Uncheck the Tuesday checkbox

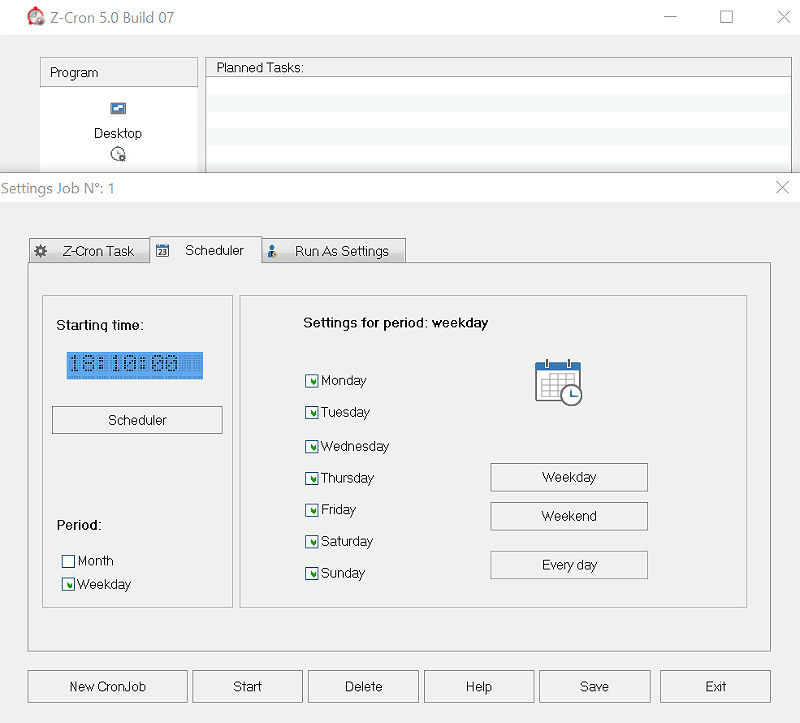311,413
